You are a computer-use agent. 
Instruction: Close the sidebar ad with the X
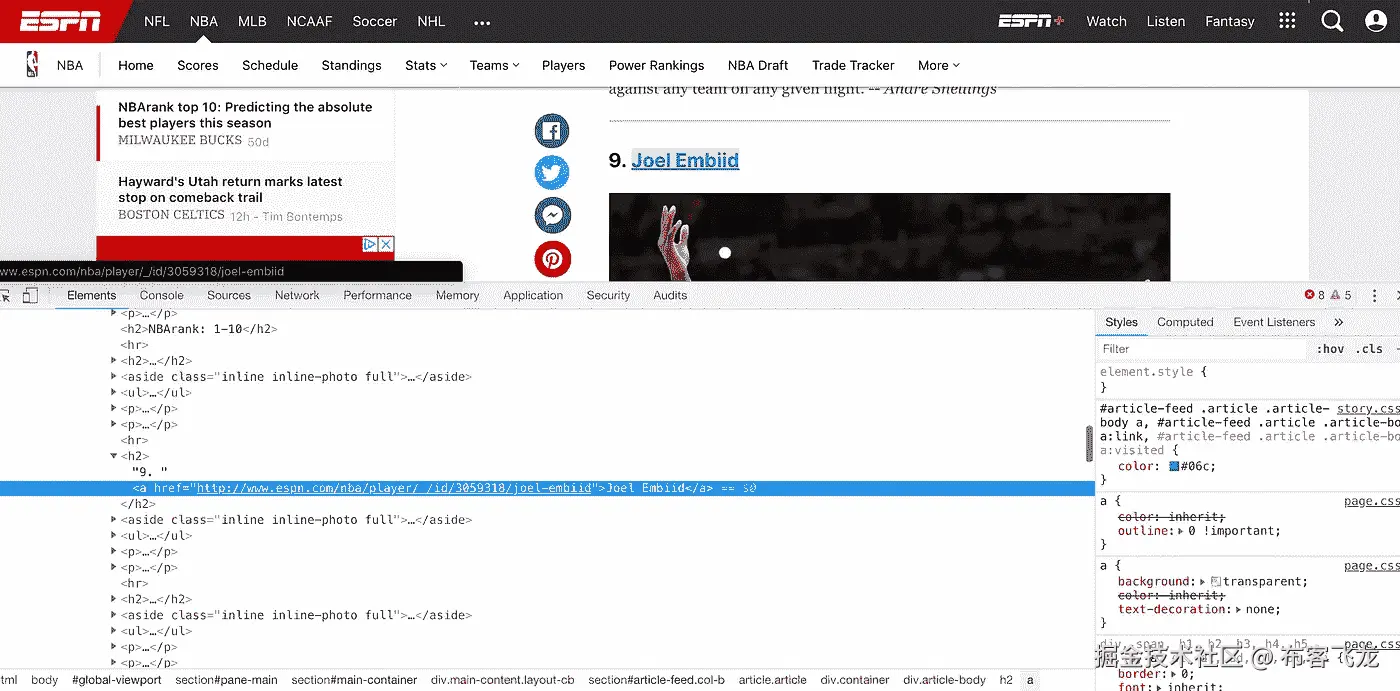tap(386, 244)
